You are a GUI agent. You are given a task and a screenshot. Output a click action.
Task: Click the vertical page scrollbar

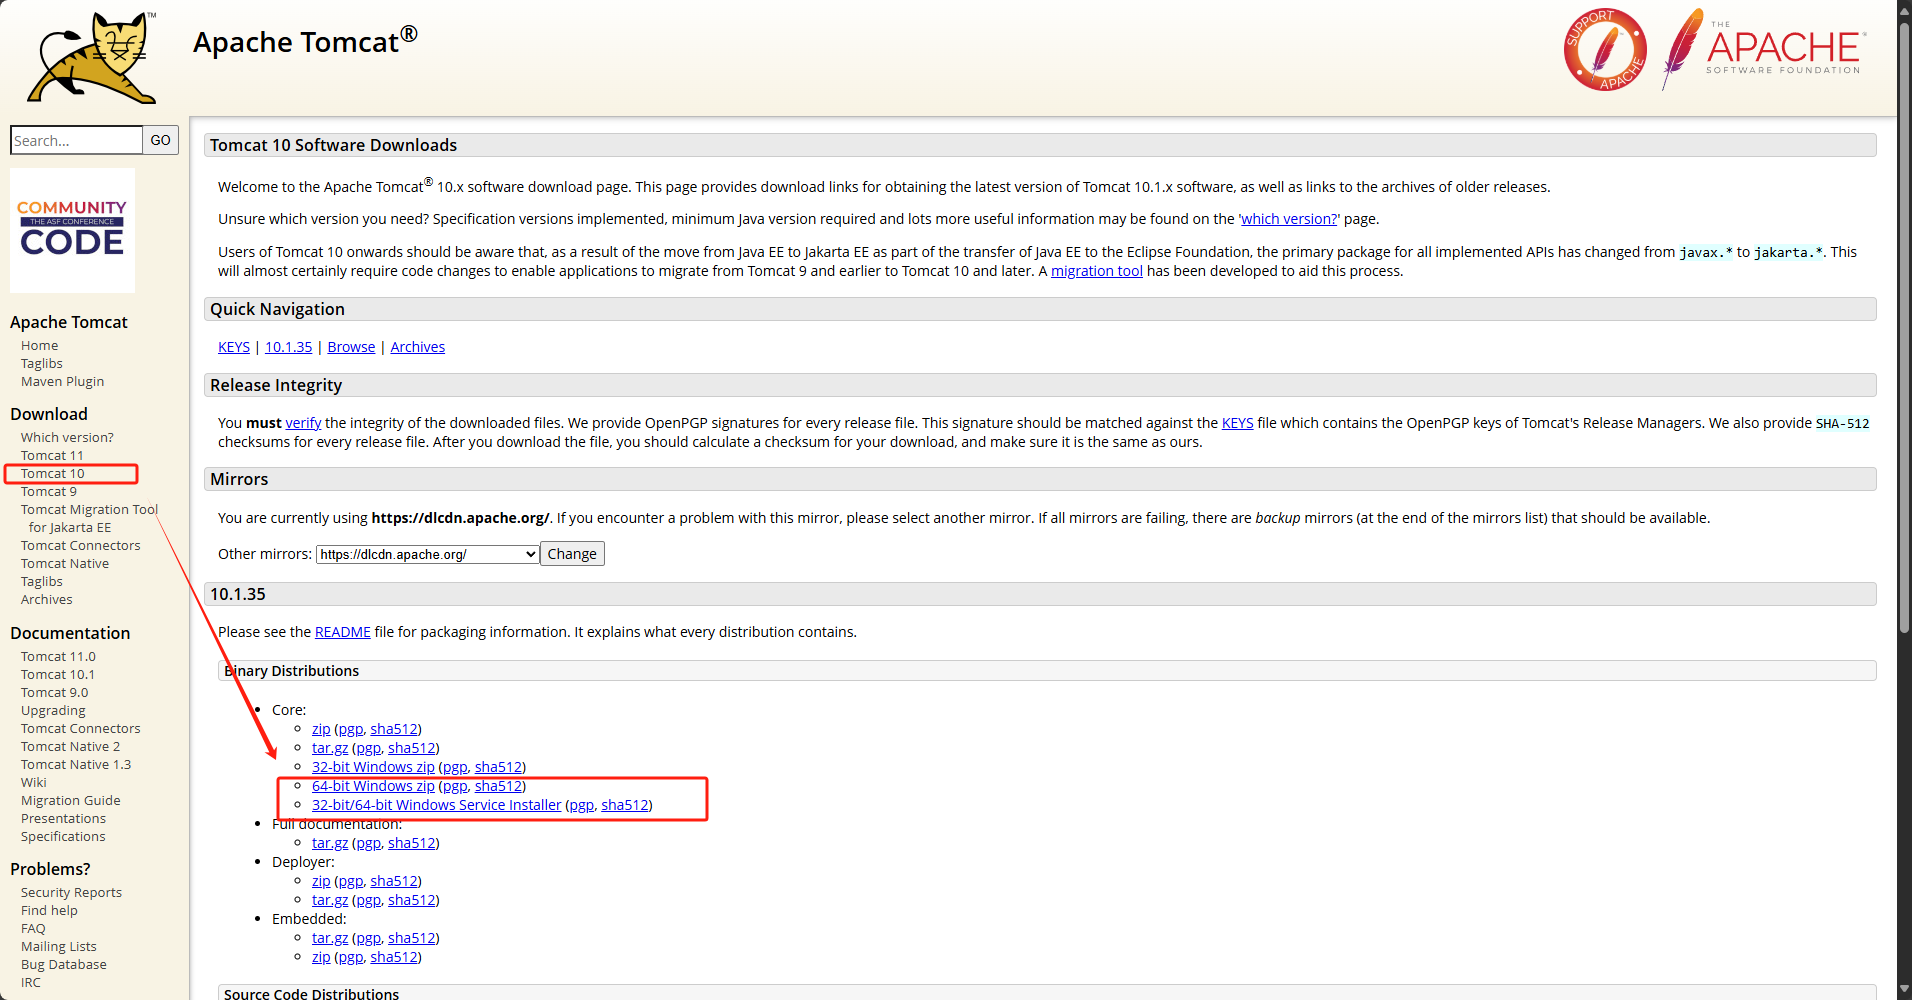1904,330
